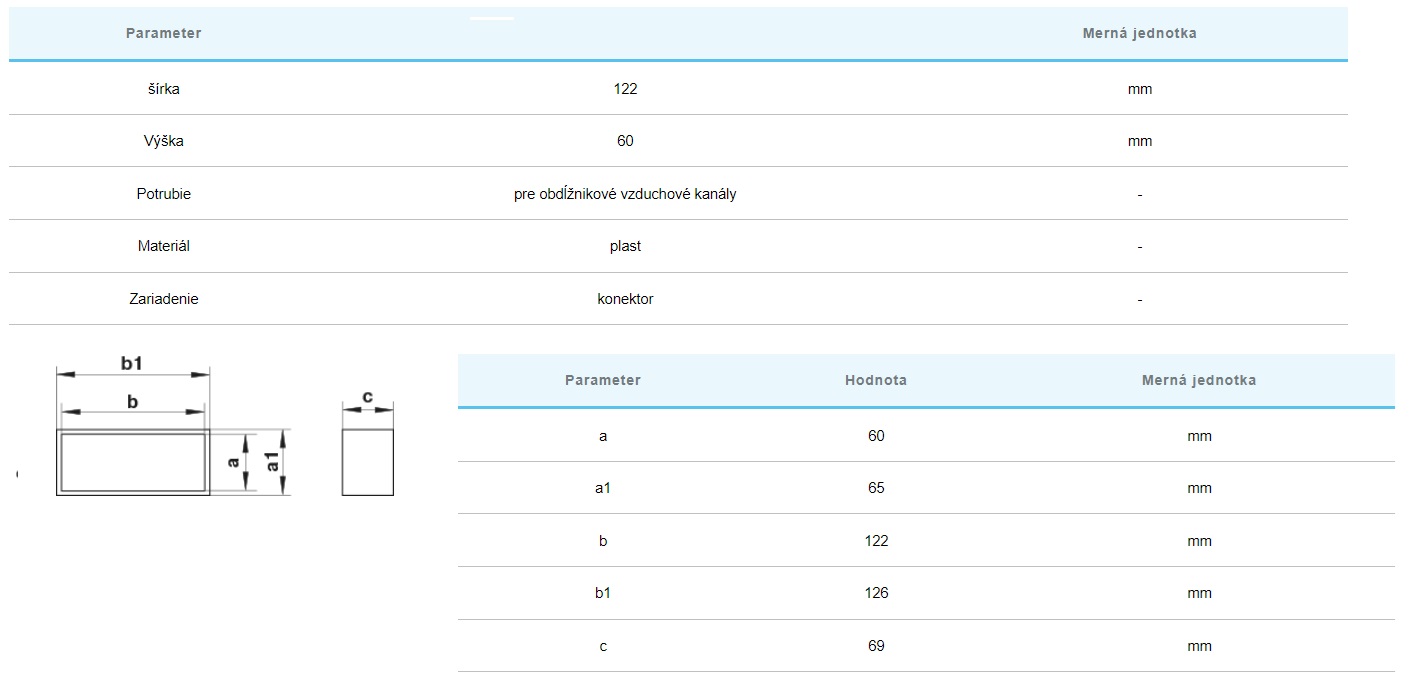Image resolution: width=1425 pixels, height=692 pixels.
Task: Click the Potrubie row label
Action: pos(163,194)
